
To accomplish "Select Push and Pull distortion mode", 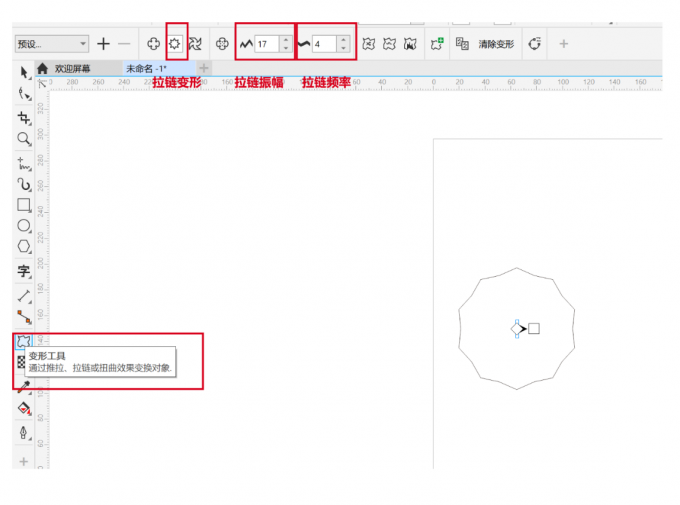I will [153, 44].
